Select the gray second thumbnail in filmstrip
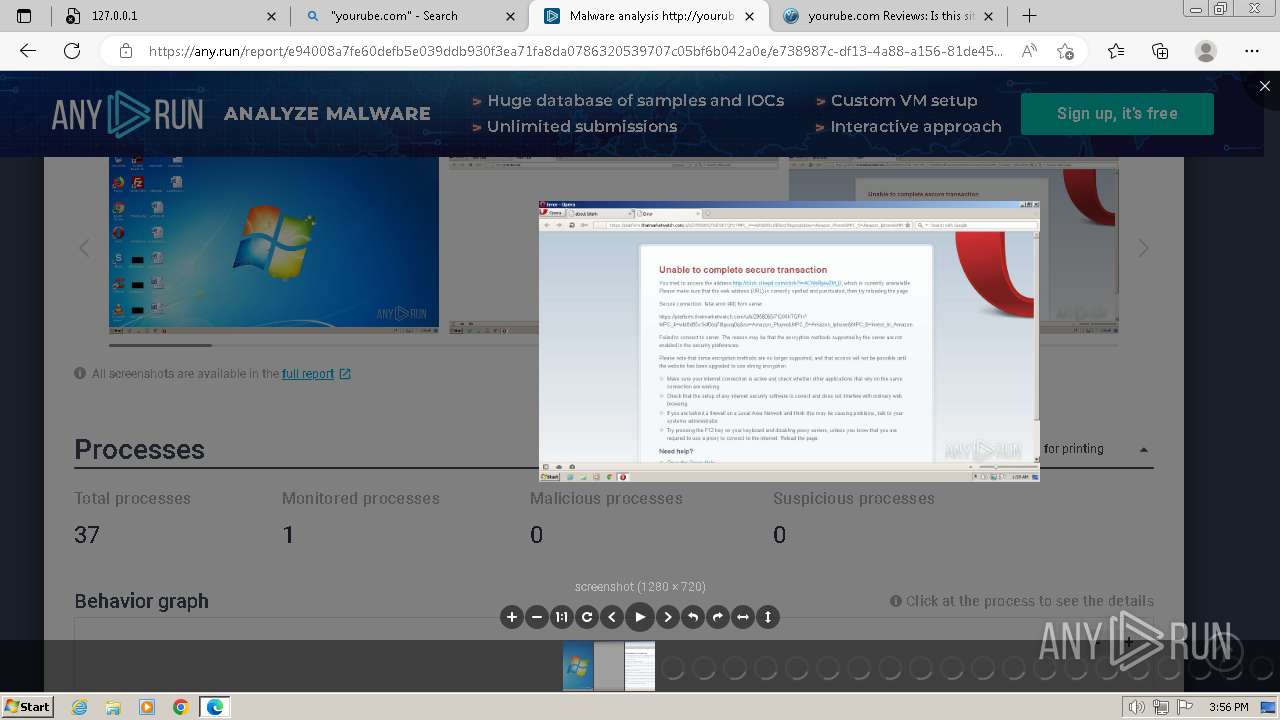 point(609,666)
